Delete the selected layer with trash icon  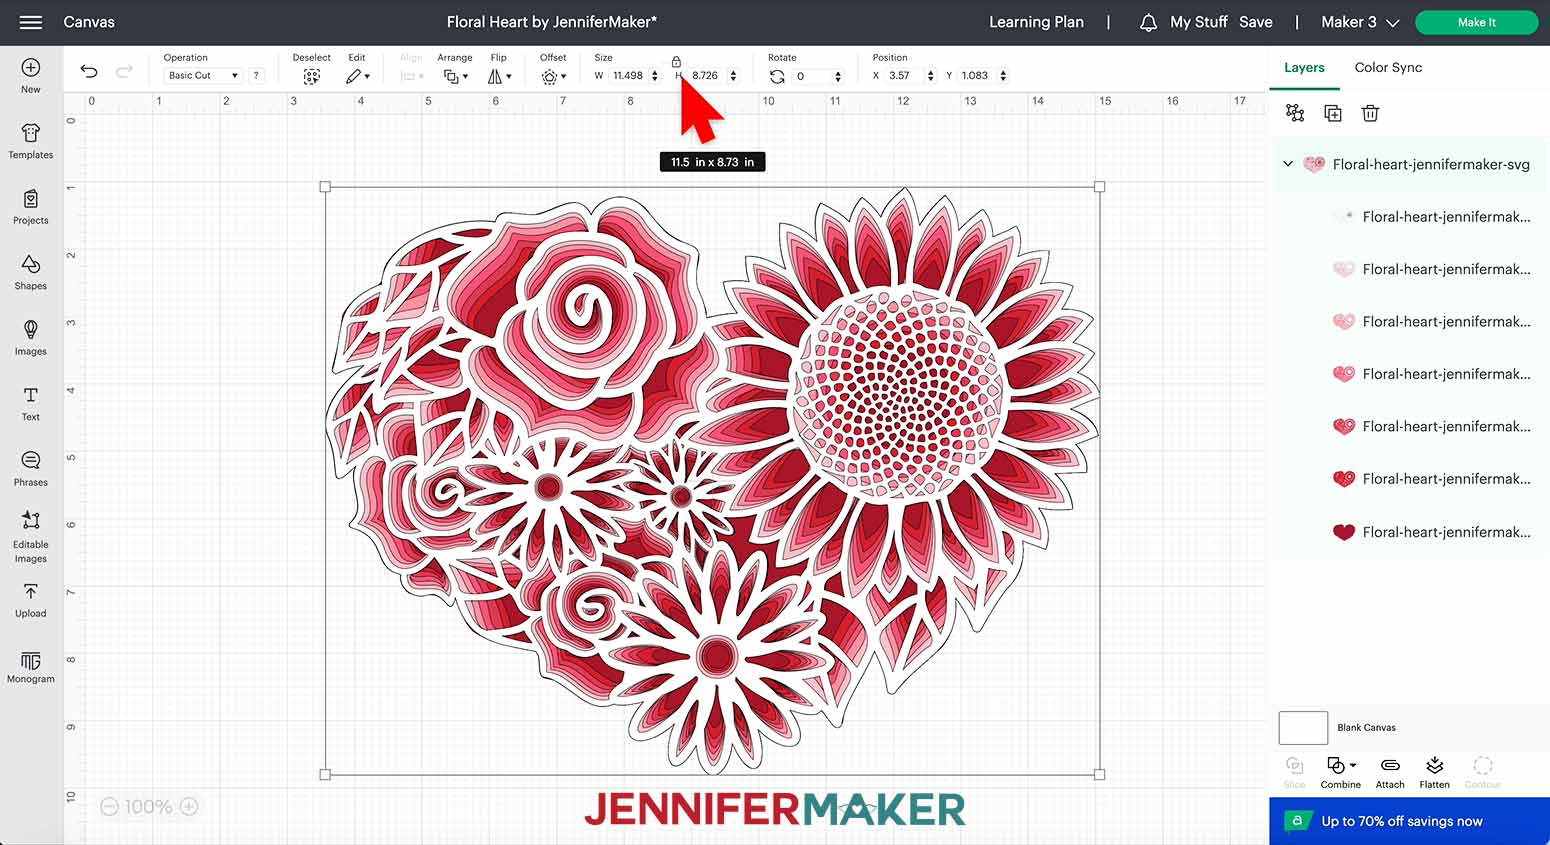[x=1371, y=113]
